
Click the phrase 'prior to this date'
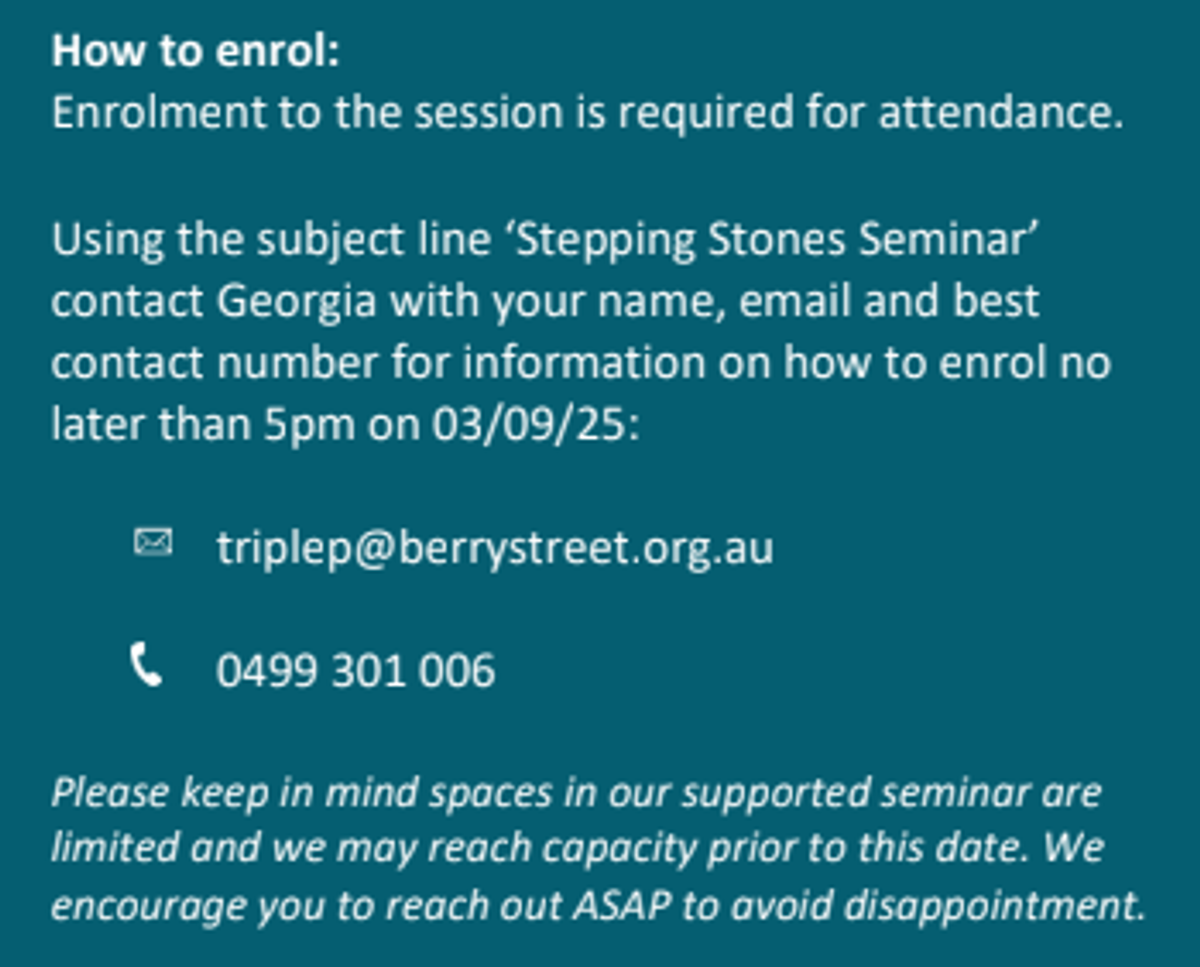pos(868,850)
